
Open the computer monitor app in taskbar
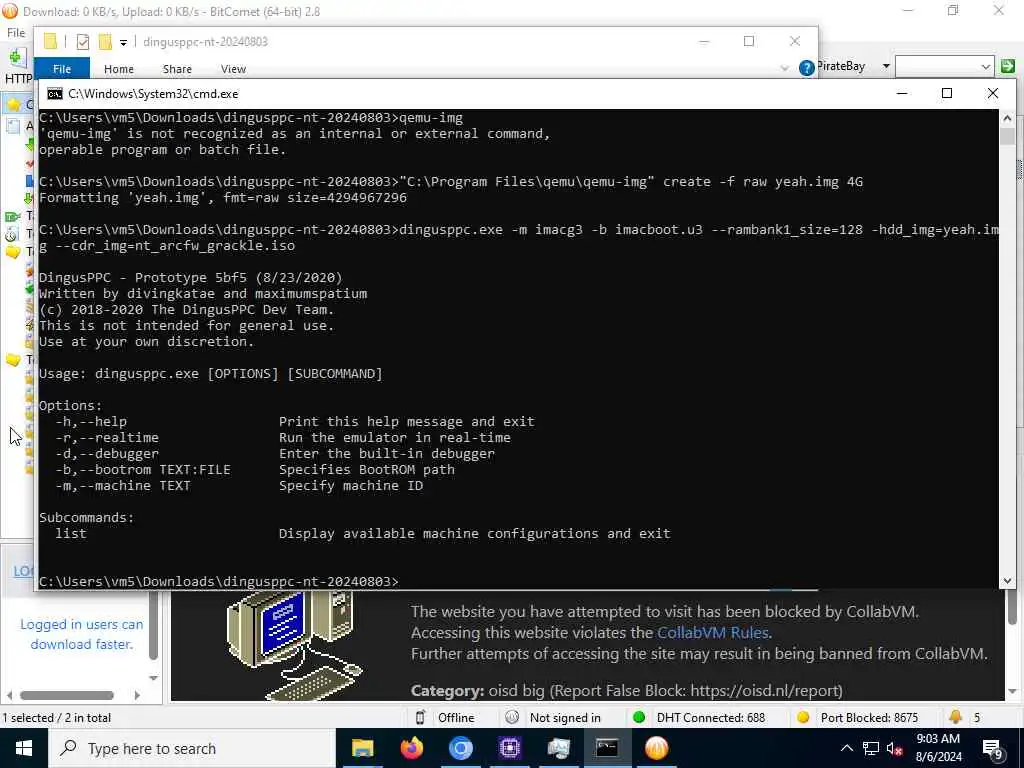pos(558,748)
